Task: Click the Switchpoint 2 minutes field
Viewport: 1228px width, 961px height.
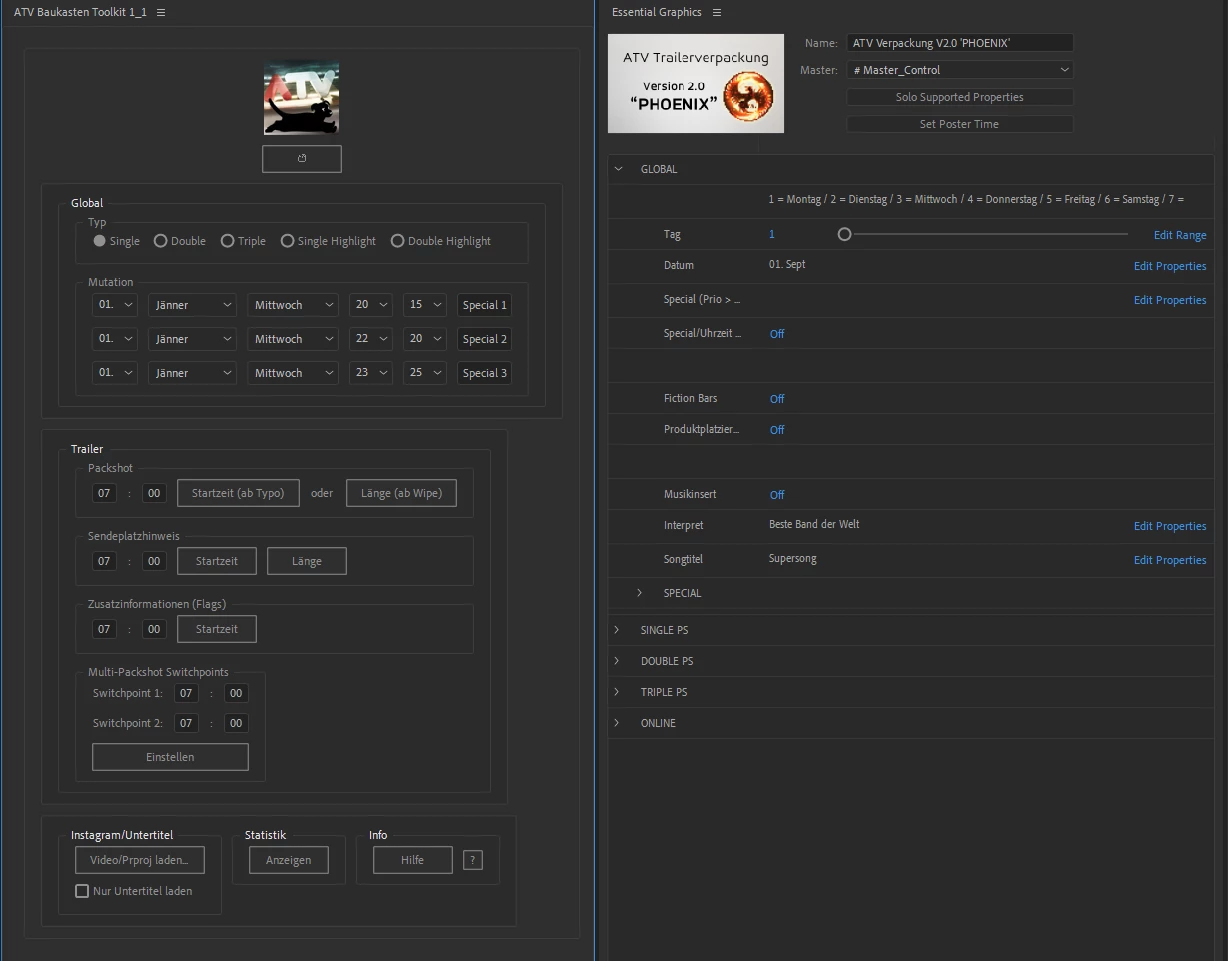Action: tap(236, 723)
